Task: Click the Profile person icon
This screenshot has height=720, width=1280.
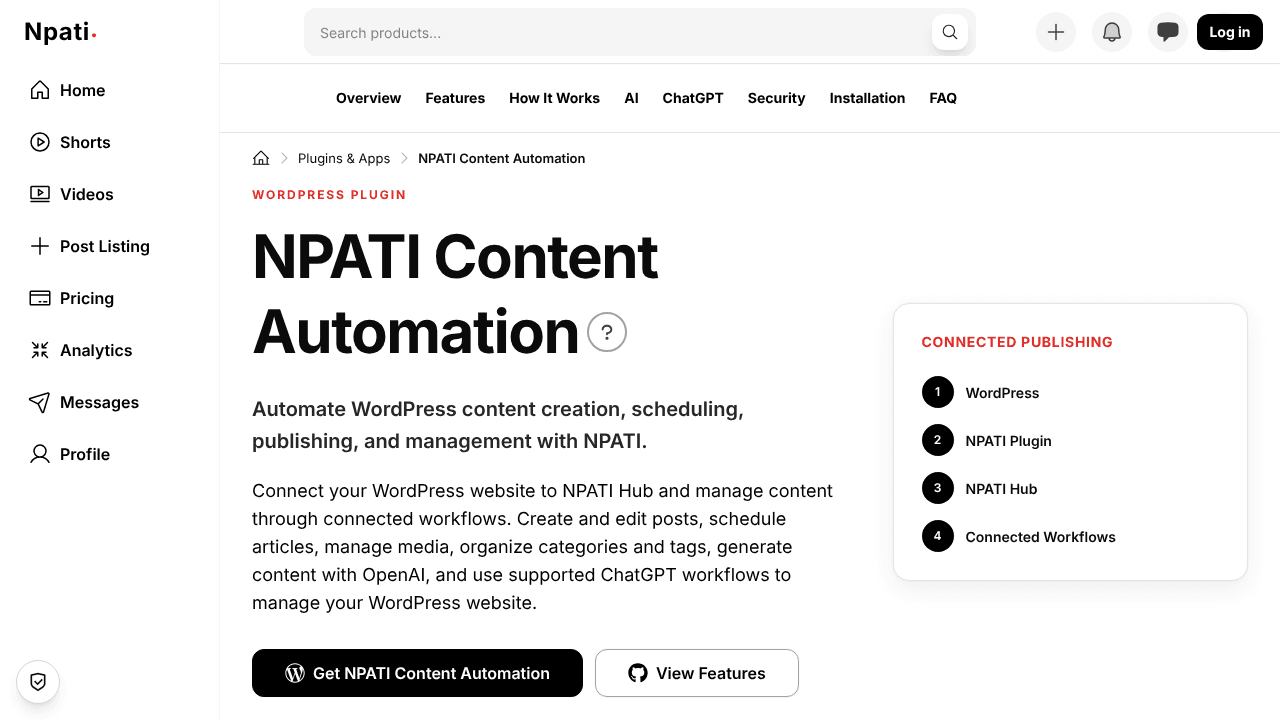Action: 40,454
